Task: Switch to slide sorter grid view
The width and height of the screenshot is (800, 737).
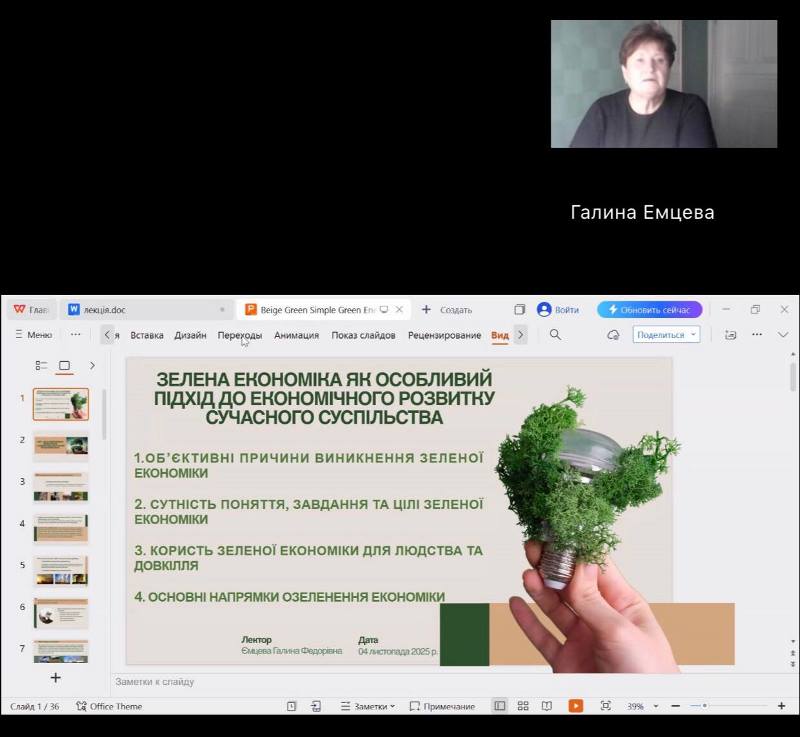Action: (x=523, y=706)
